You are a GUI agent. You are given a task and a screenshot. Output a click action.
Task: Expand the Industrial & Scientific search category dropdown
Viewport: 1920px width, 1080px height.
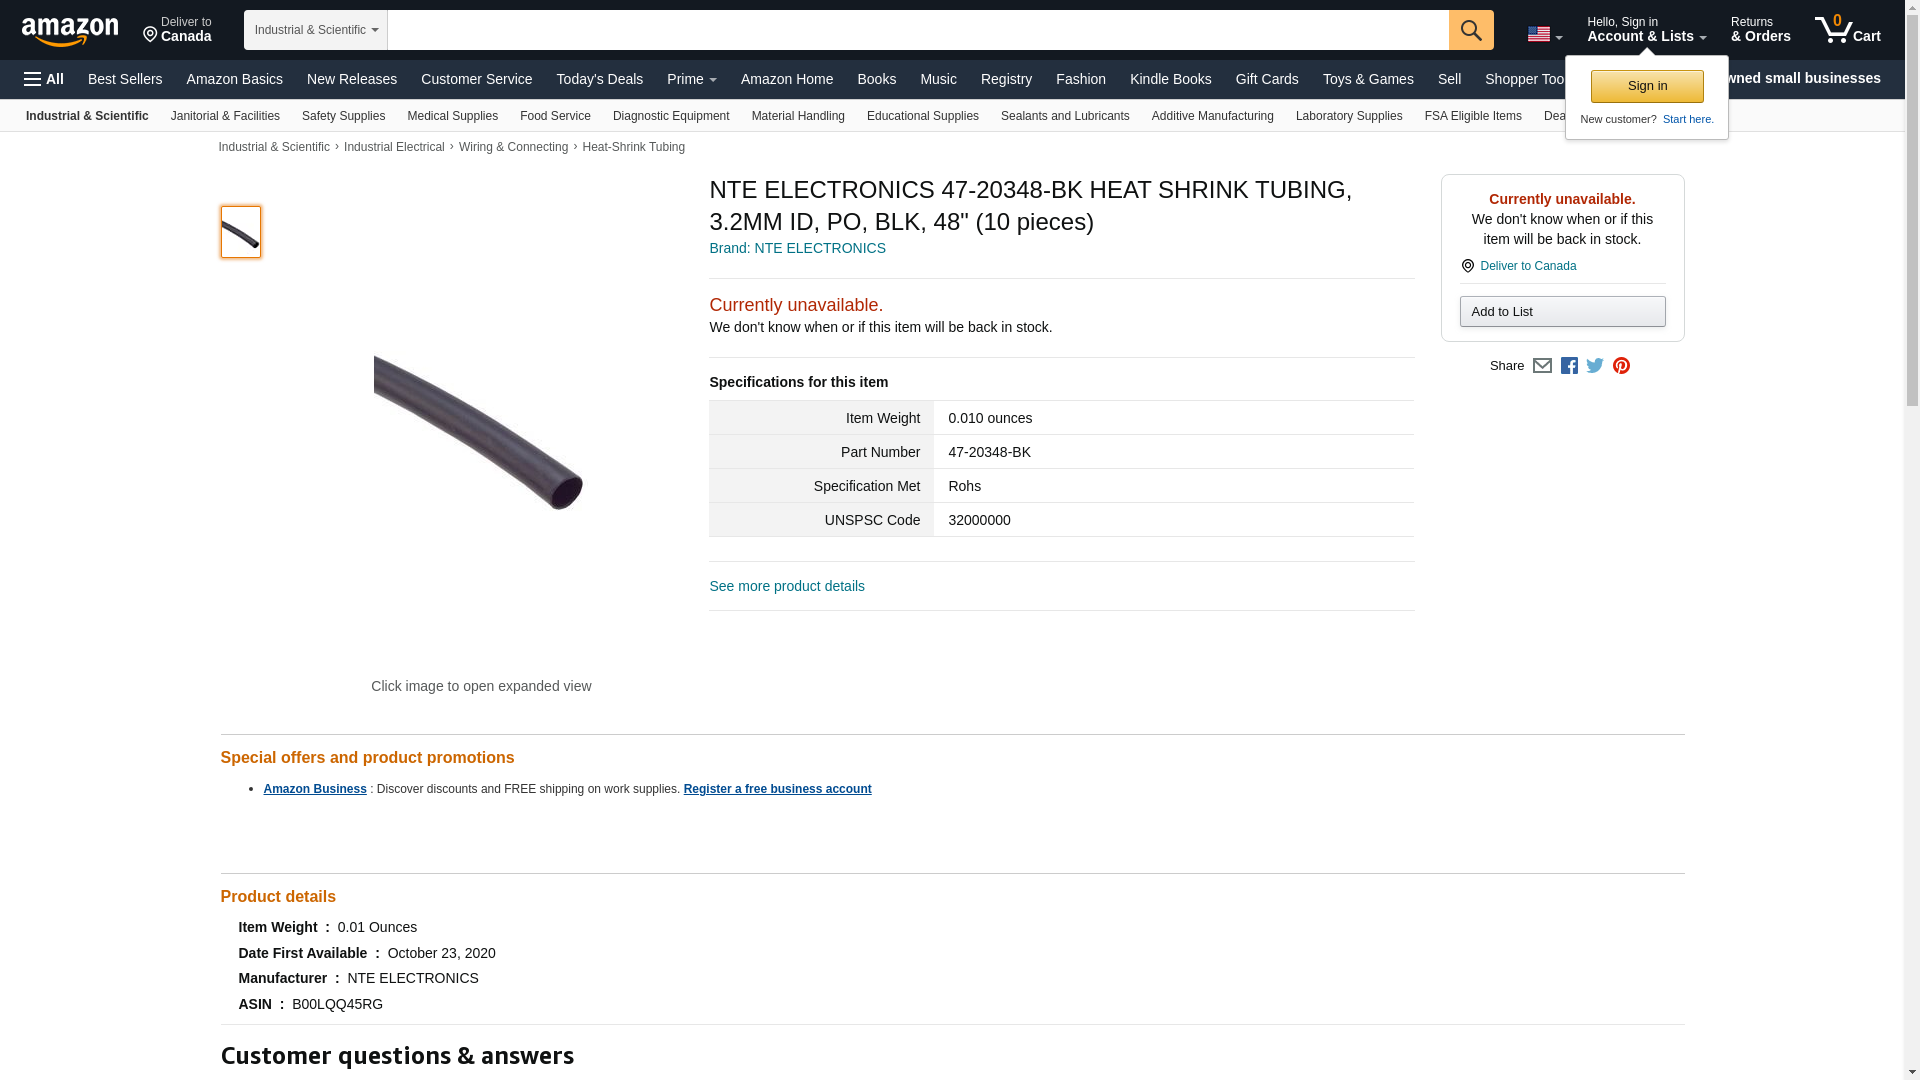316,30
